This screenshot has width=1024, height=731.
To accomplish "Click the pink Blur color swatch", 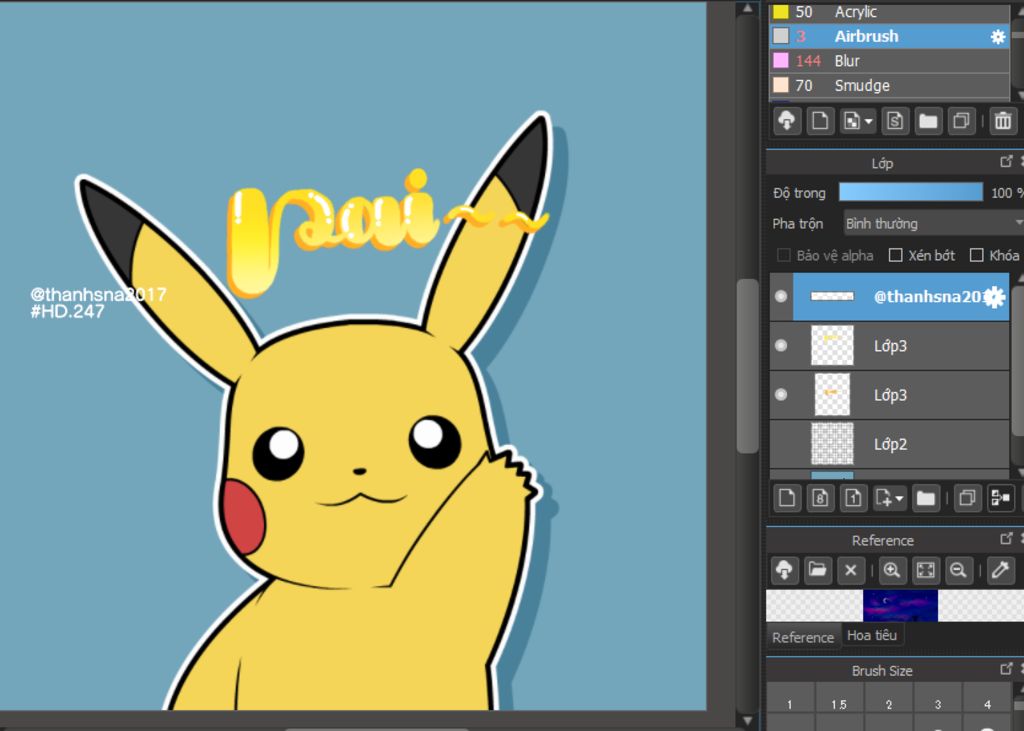I will tap(780, 61).
